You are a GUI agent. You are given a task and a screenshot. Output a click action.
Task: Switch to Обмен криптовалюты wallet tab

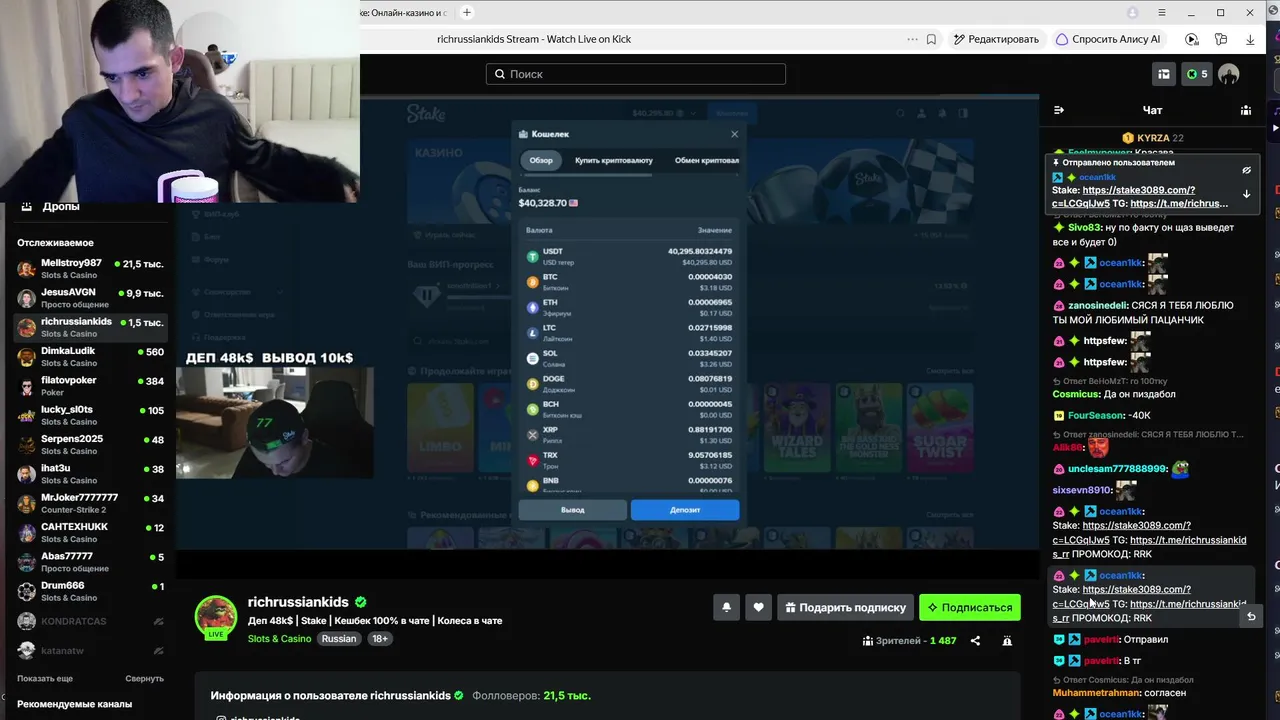pyautogui.click(x=706, y=160)
